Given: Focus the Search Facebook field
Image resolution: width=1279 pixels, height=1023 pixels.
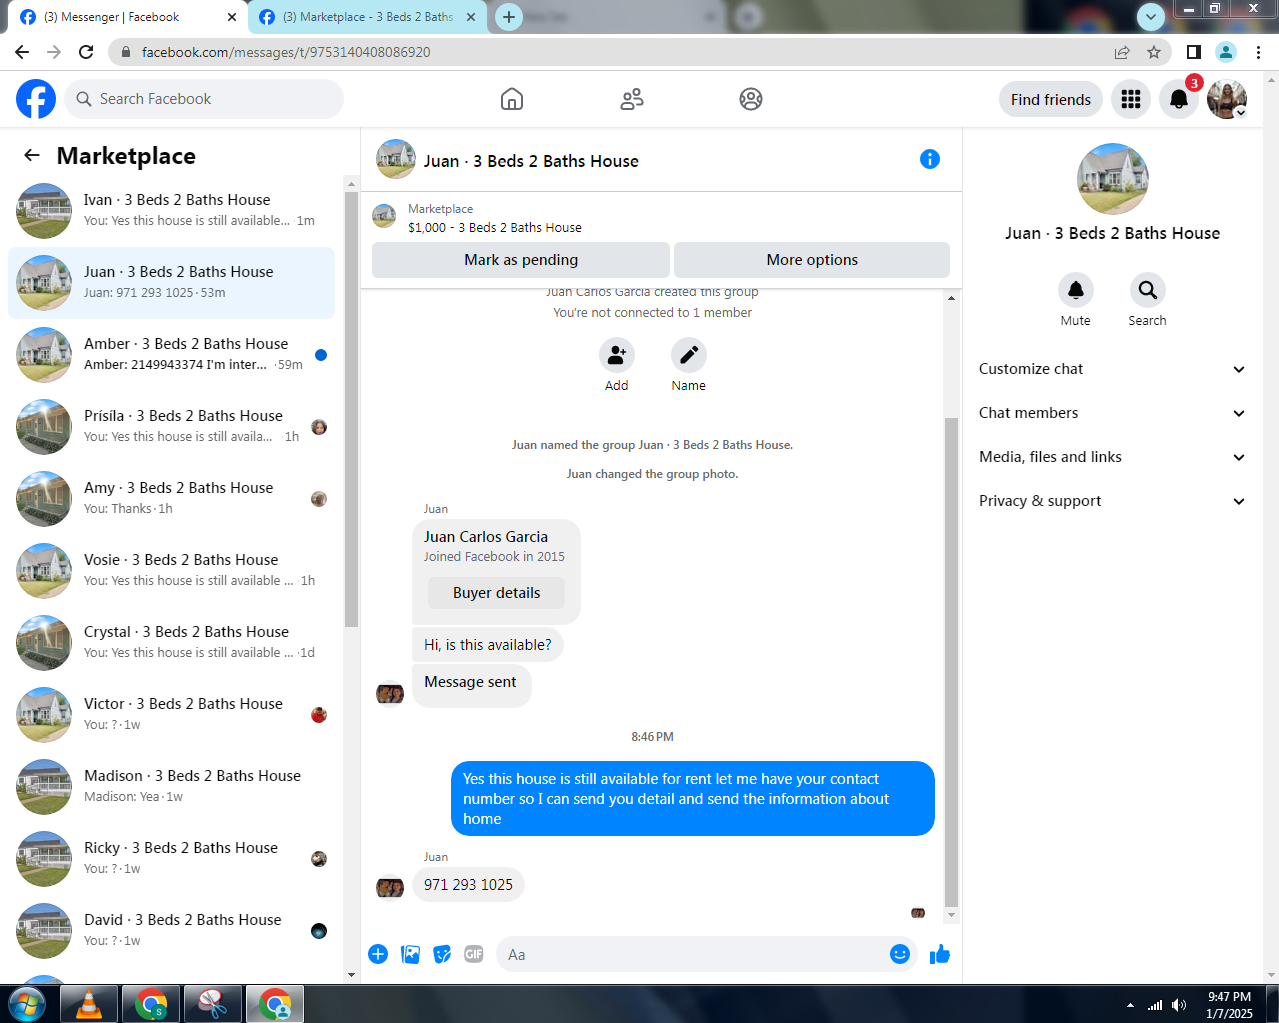Looking at the screenshot, I should 204,99.
